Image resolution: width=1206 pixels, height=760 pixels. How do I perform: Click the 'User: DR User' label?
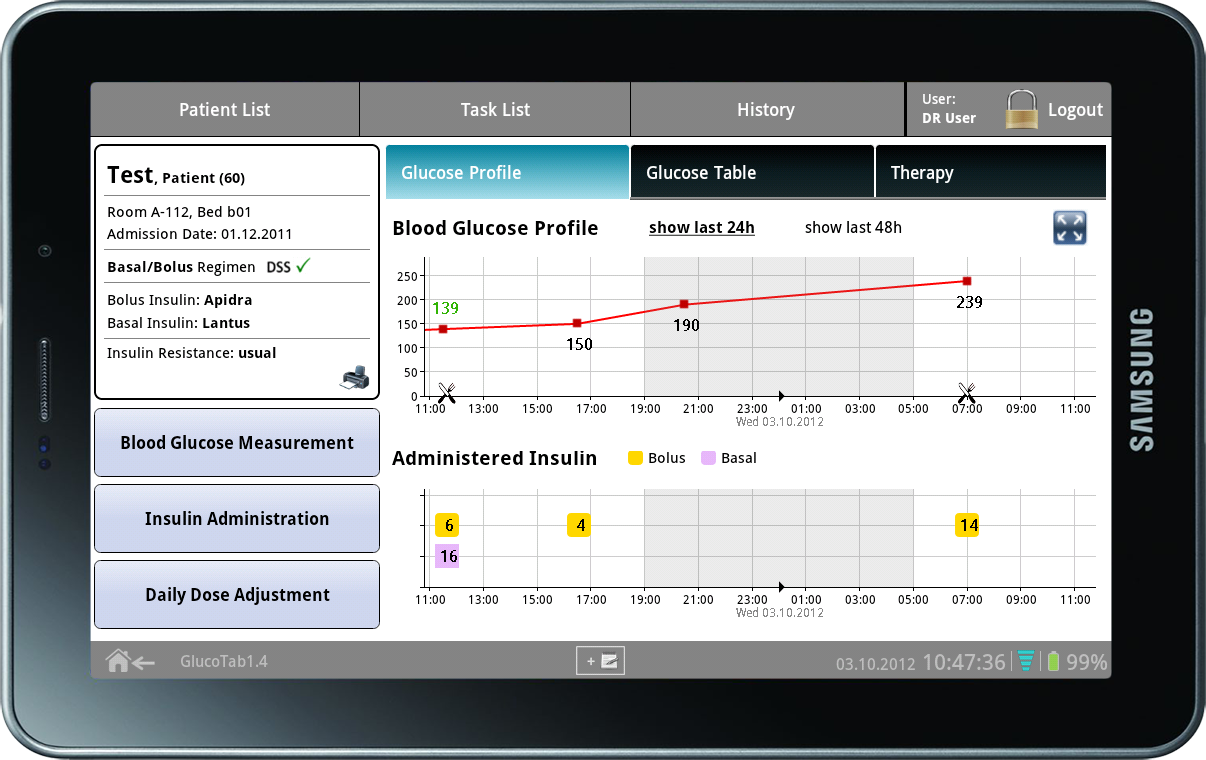[x=949, y=109]
